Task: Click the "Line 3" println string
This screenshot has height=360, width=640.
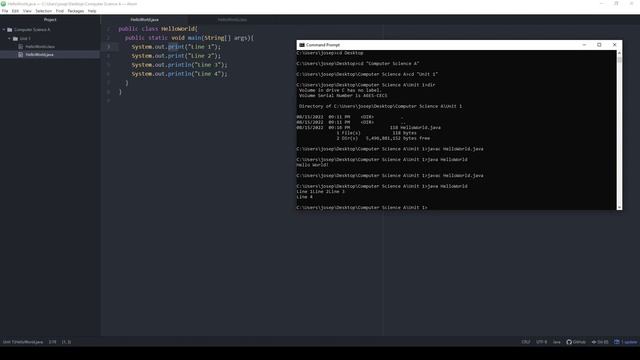Action: 207,65
